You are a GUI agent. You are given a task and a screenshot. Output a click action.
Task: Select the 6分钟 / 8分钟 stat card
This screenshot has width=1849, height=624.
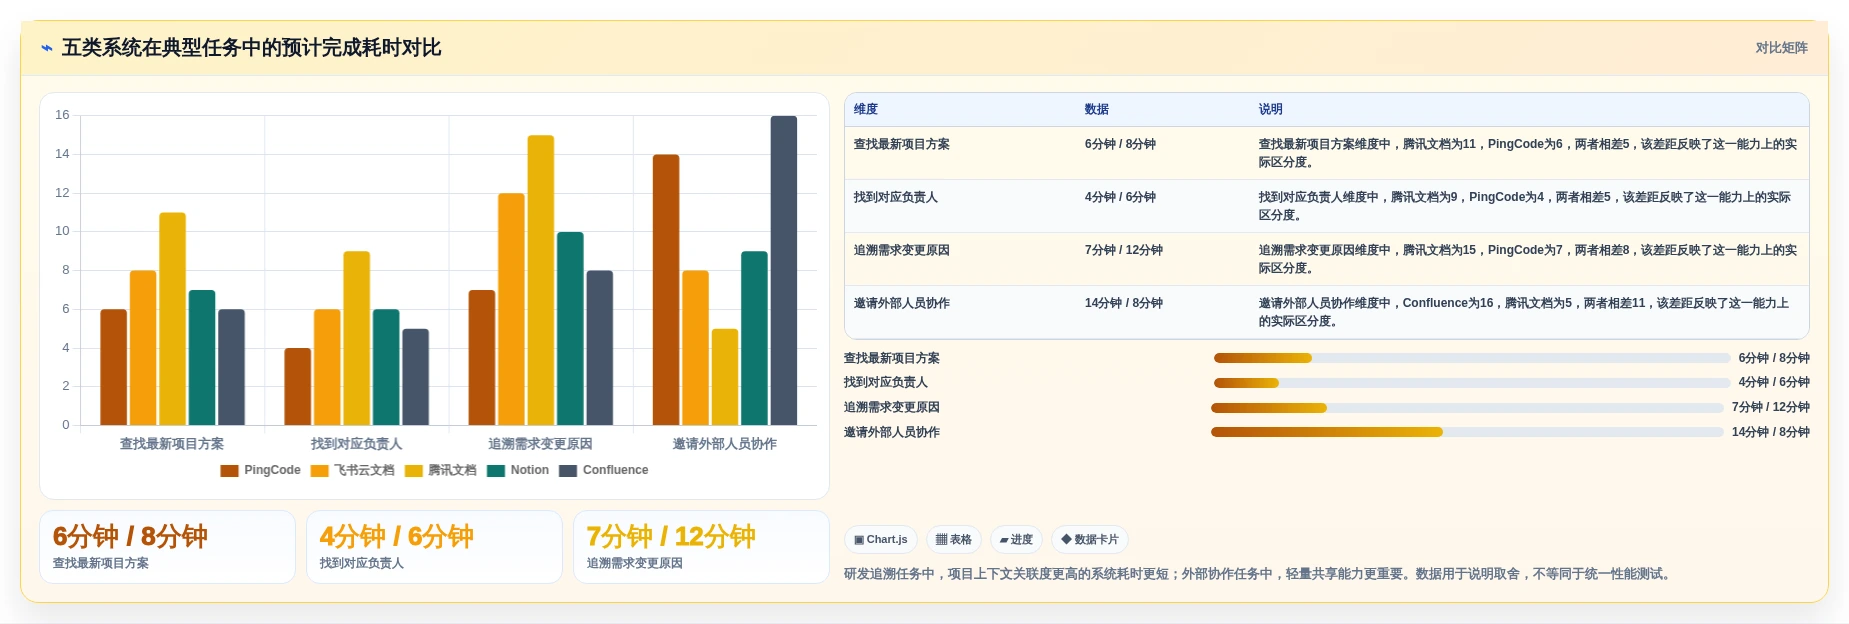point(167,547)
